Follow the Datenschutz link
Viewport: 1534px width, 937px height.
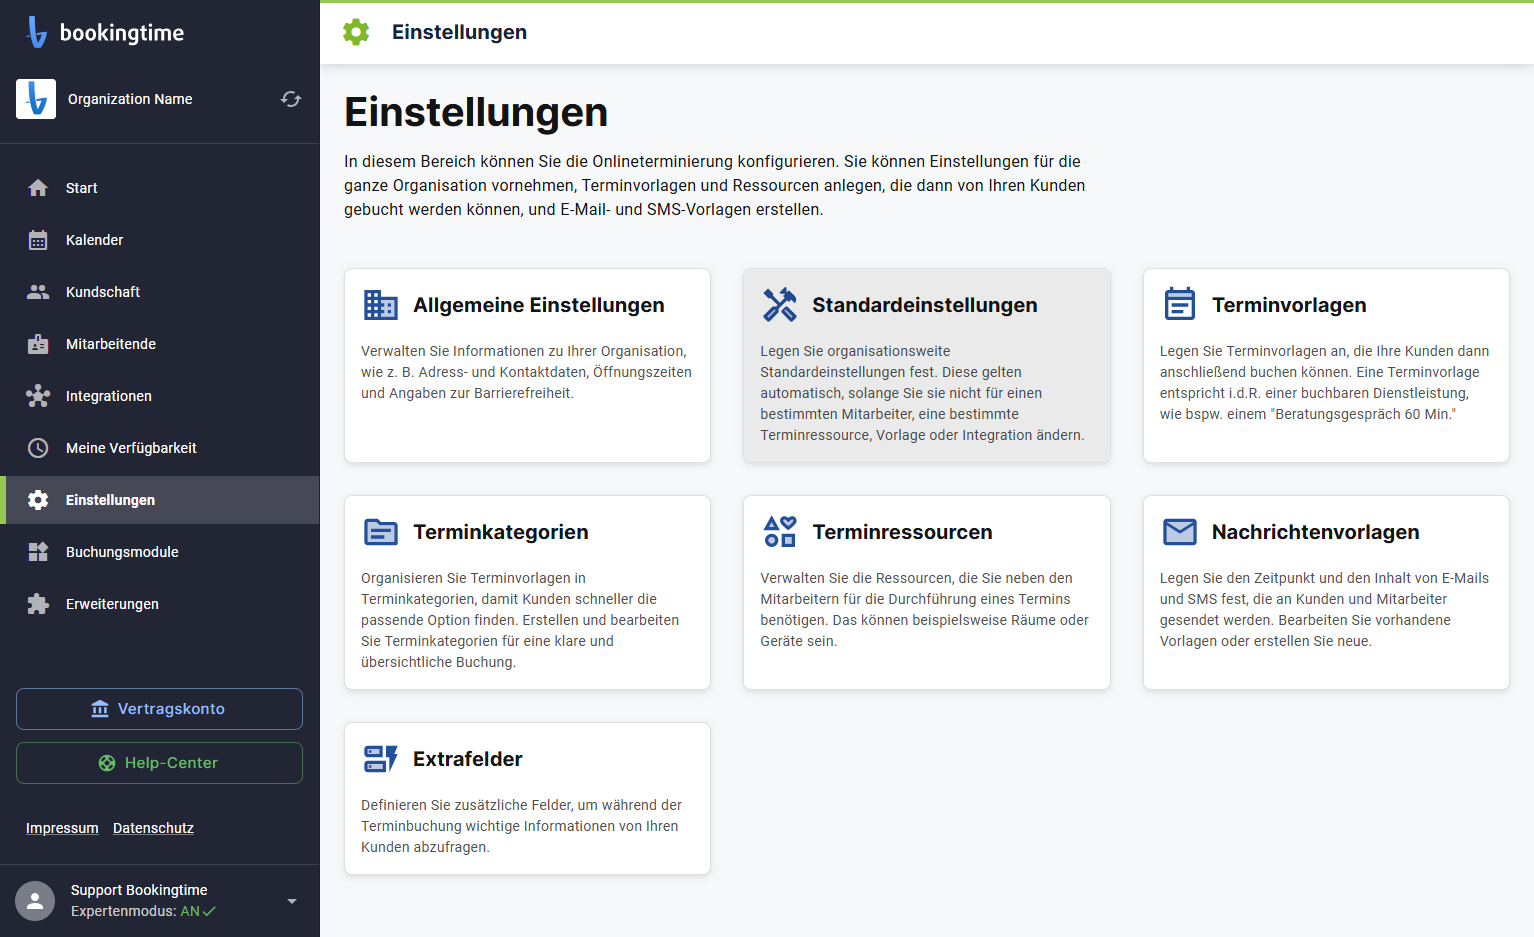[153, 828]
